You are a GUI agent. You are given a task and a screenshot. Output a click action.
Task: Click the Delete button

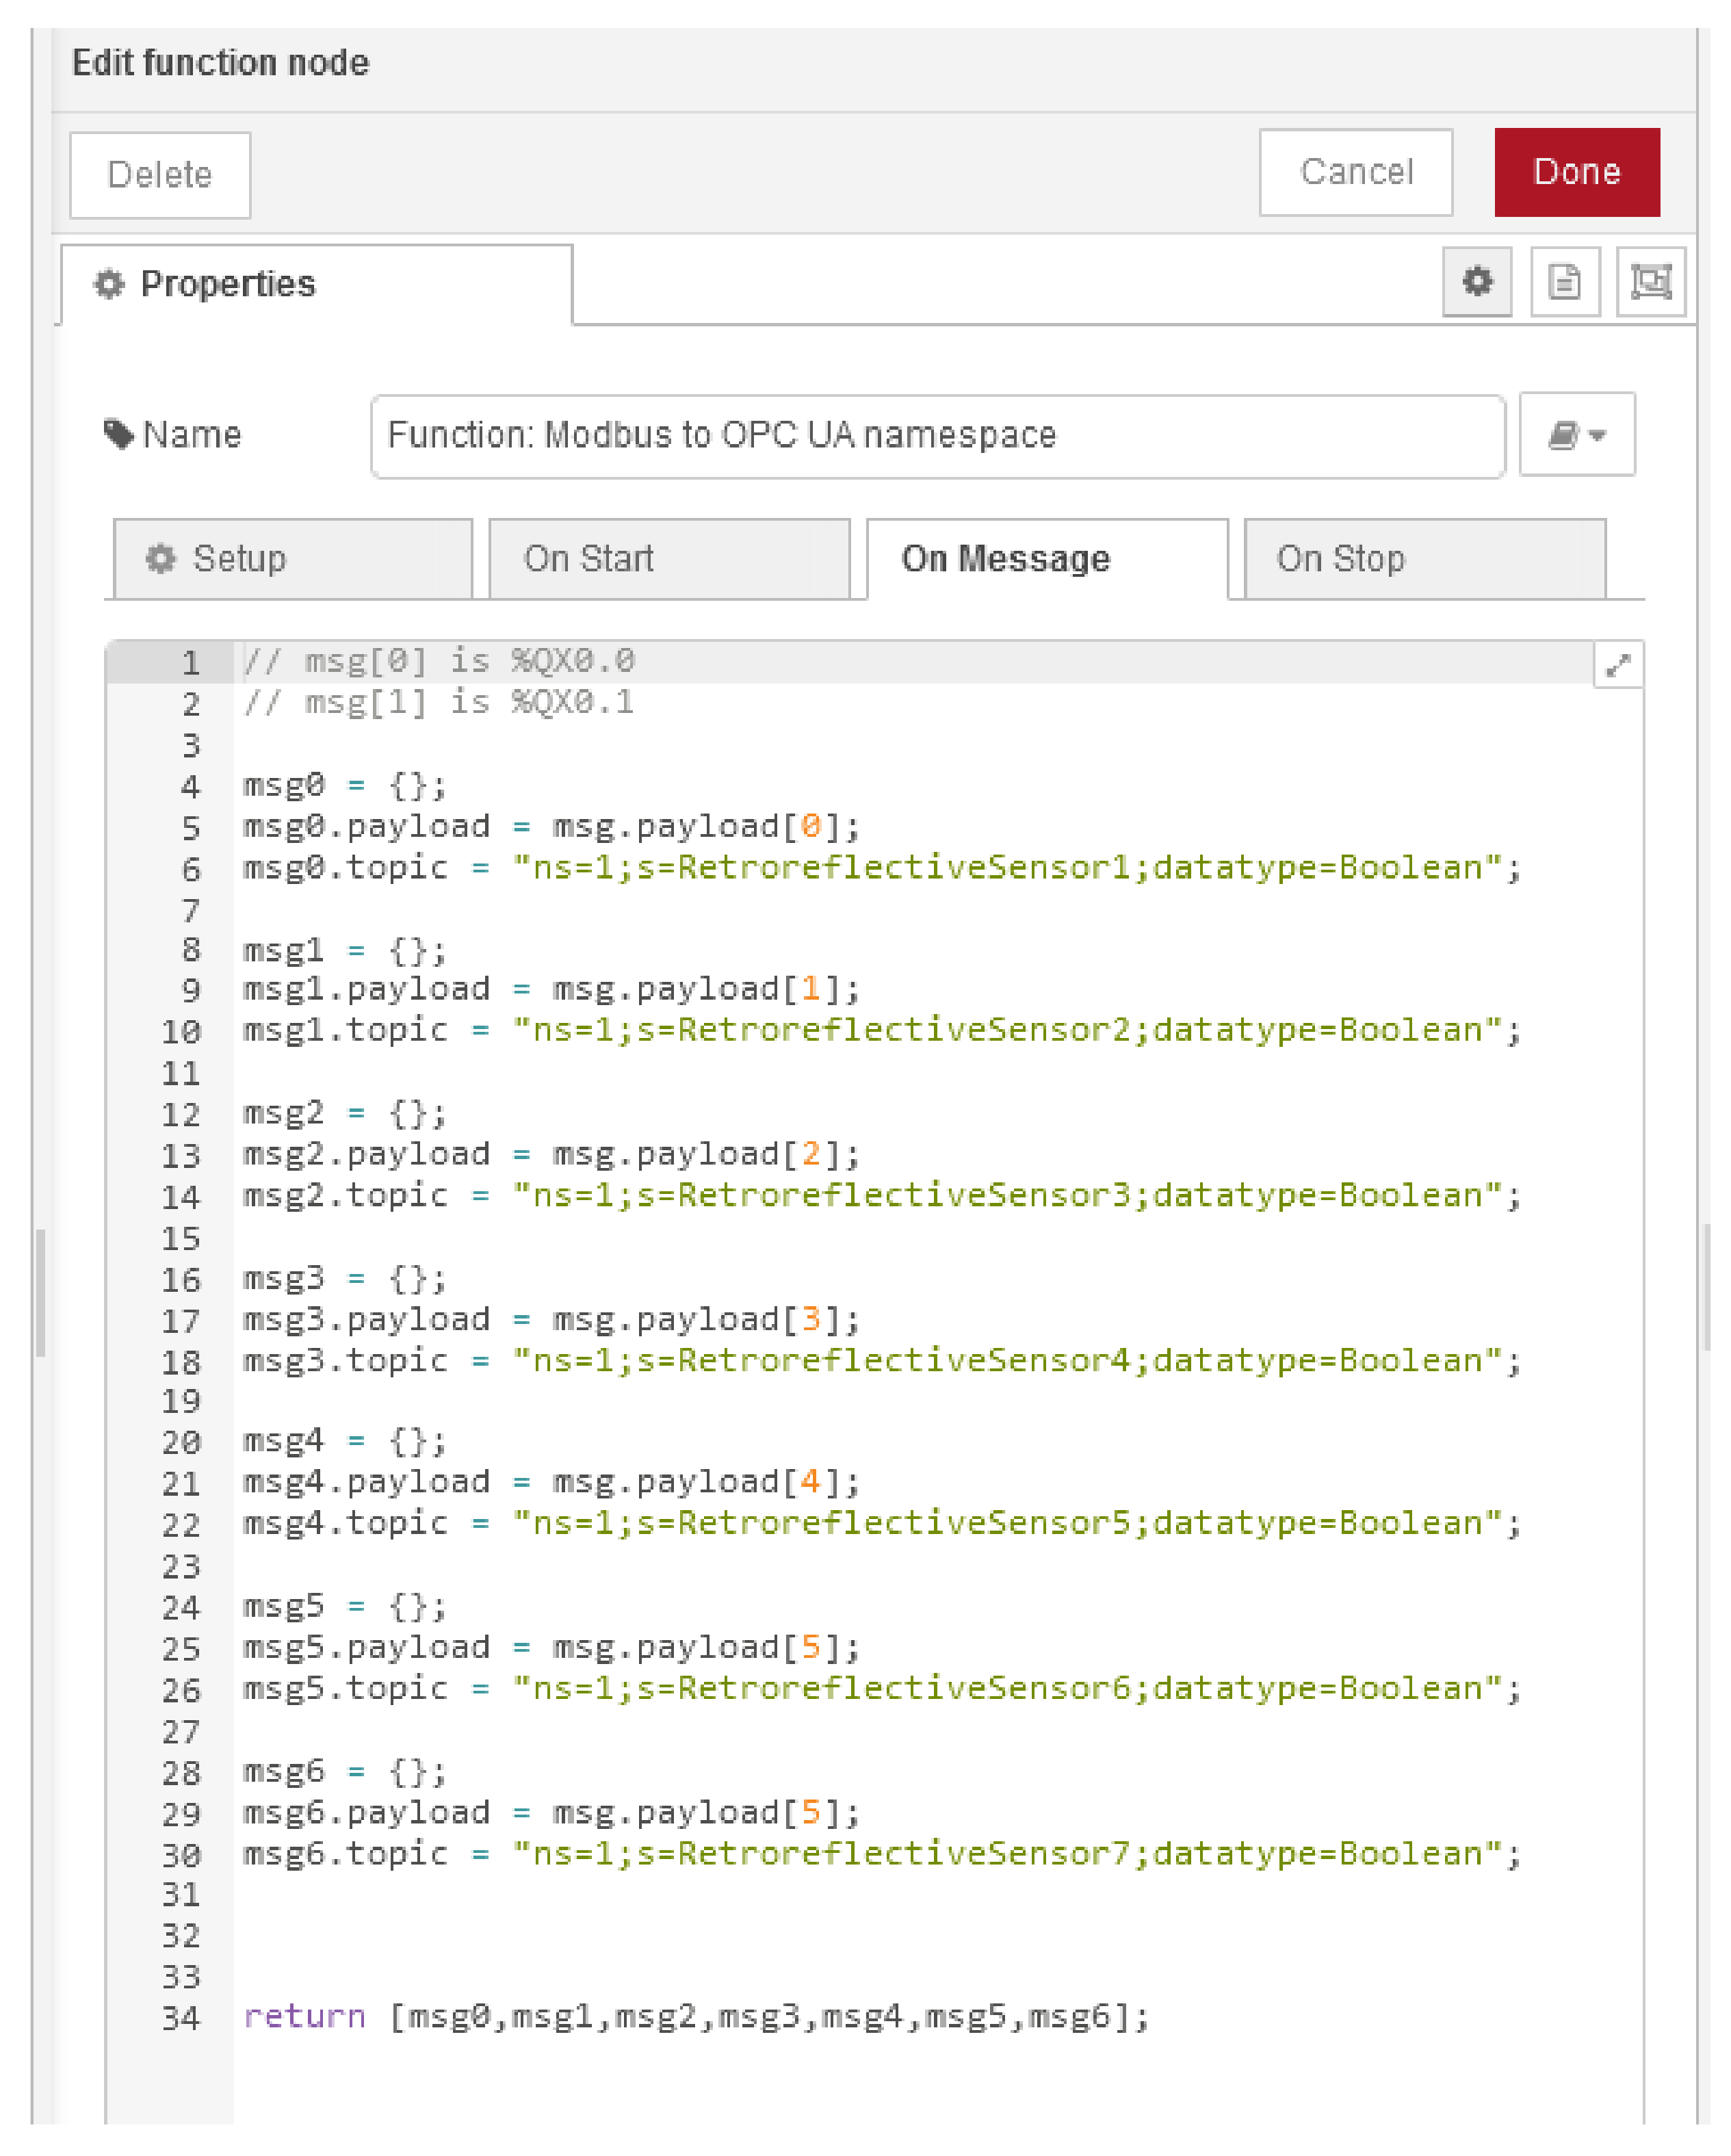(160, 175)
